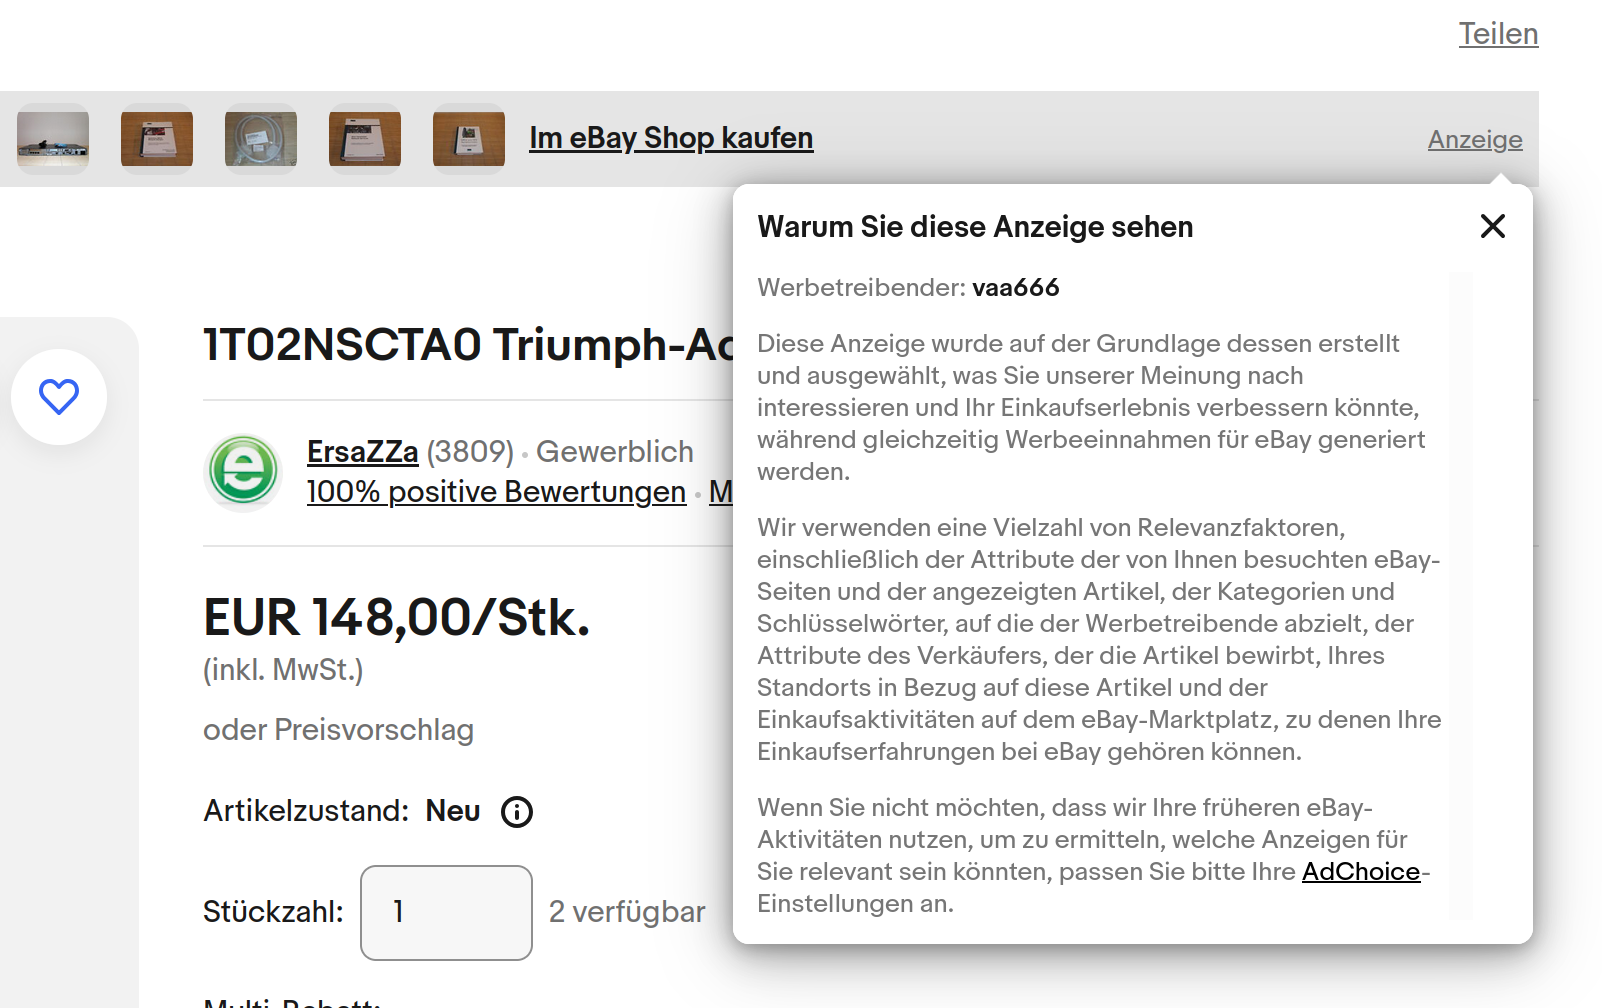
Task: Click advertiser name 'vaa666'
Action: pyautogui.click(x=1015, y=288)
